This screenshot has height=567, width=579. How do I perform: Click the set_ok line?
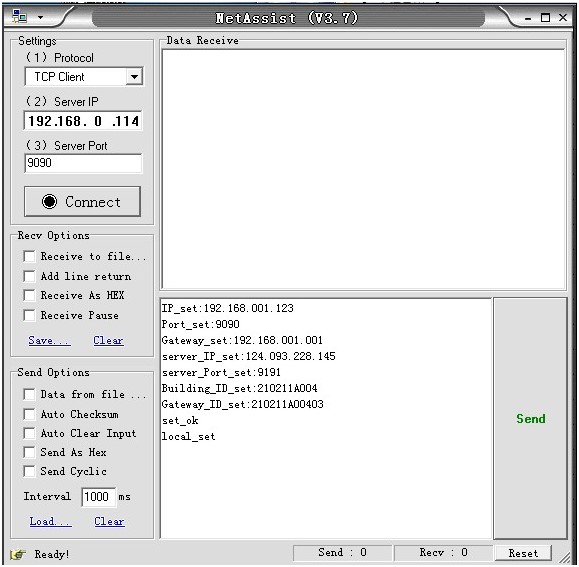pos(180,420)
